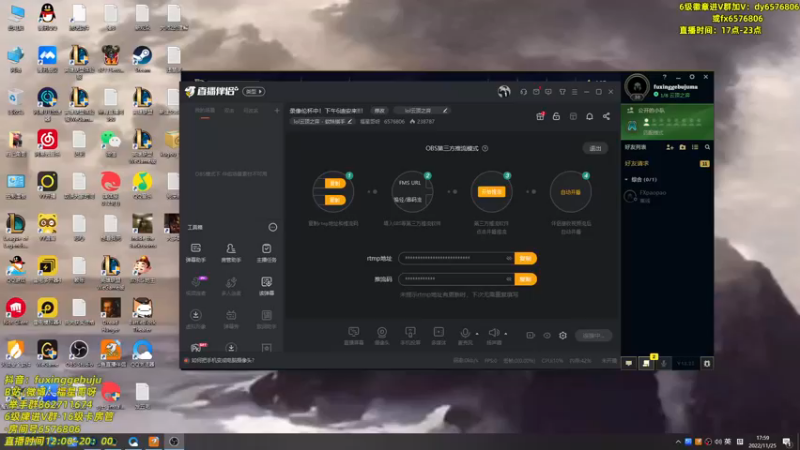
Task: Reveal the stream key with eye icon
Action: coord(509,279)
